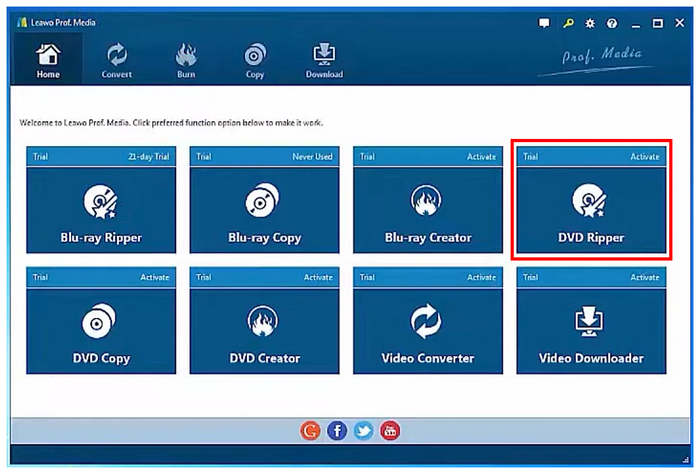Open the DVD Creator flame icon
The image size is (700, 474).
[262, 320]
